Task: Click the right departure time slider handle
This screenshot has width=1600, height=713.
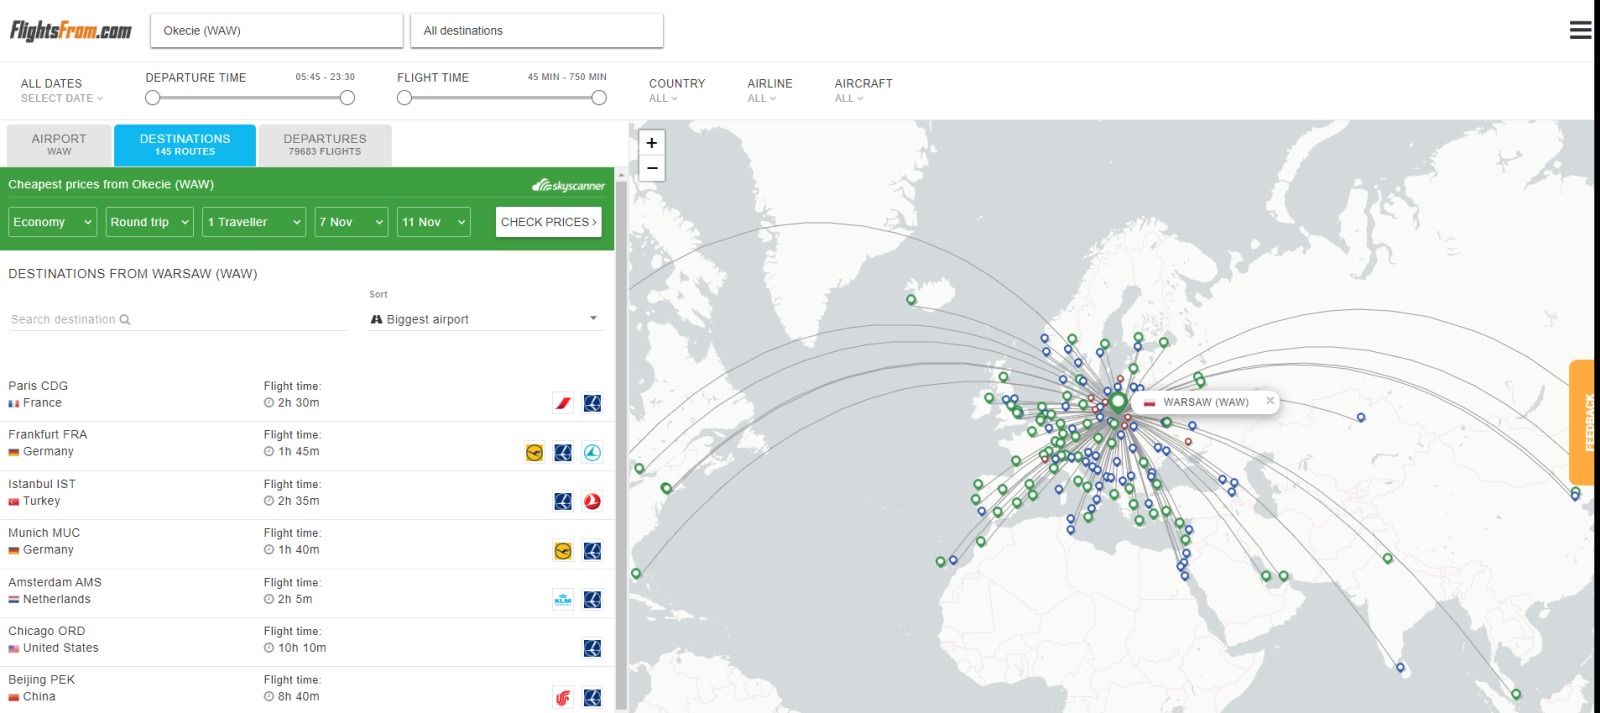Action: coord(347,98)
